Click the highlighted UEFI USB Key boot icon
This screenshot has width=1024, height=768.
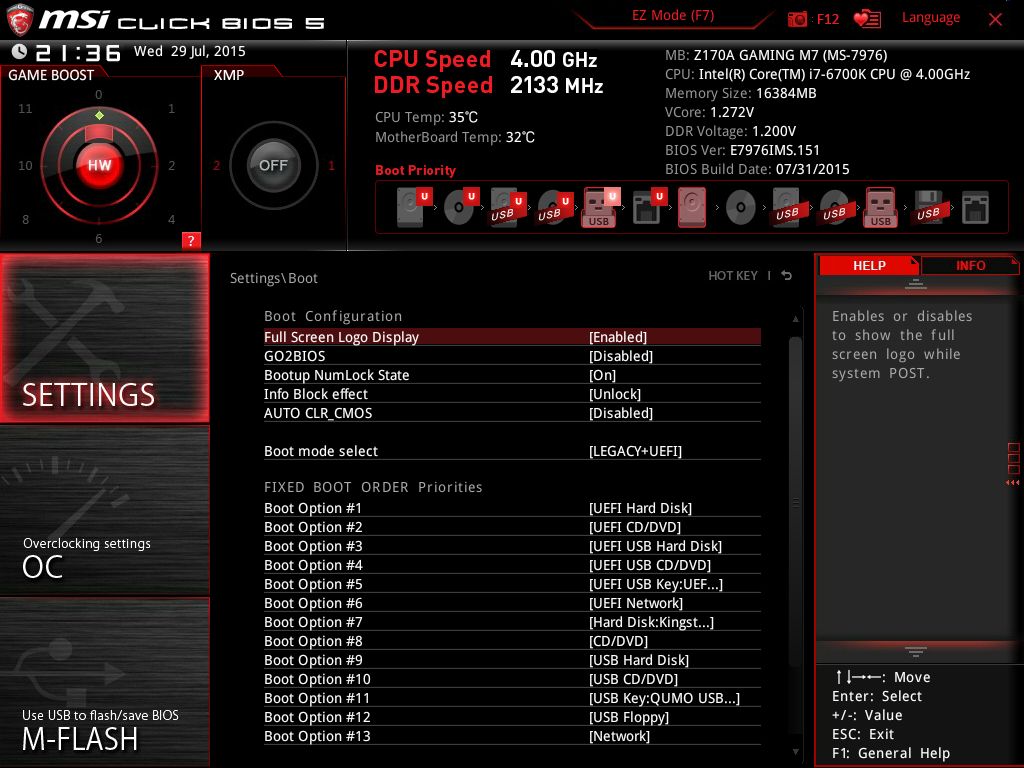tap(600, 207)
